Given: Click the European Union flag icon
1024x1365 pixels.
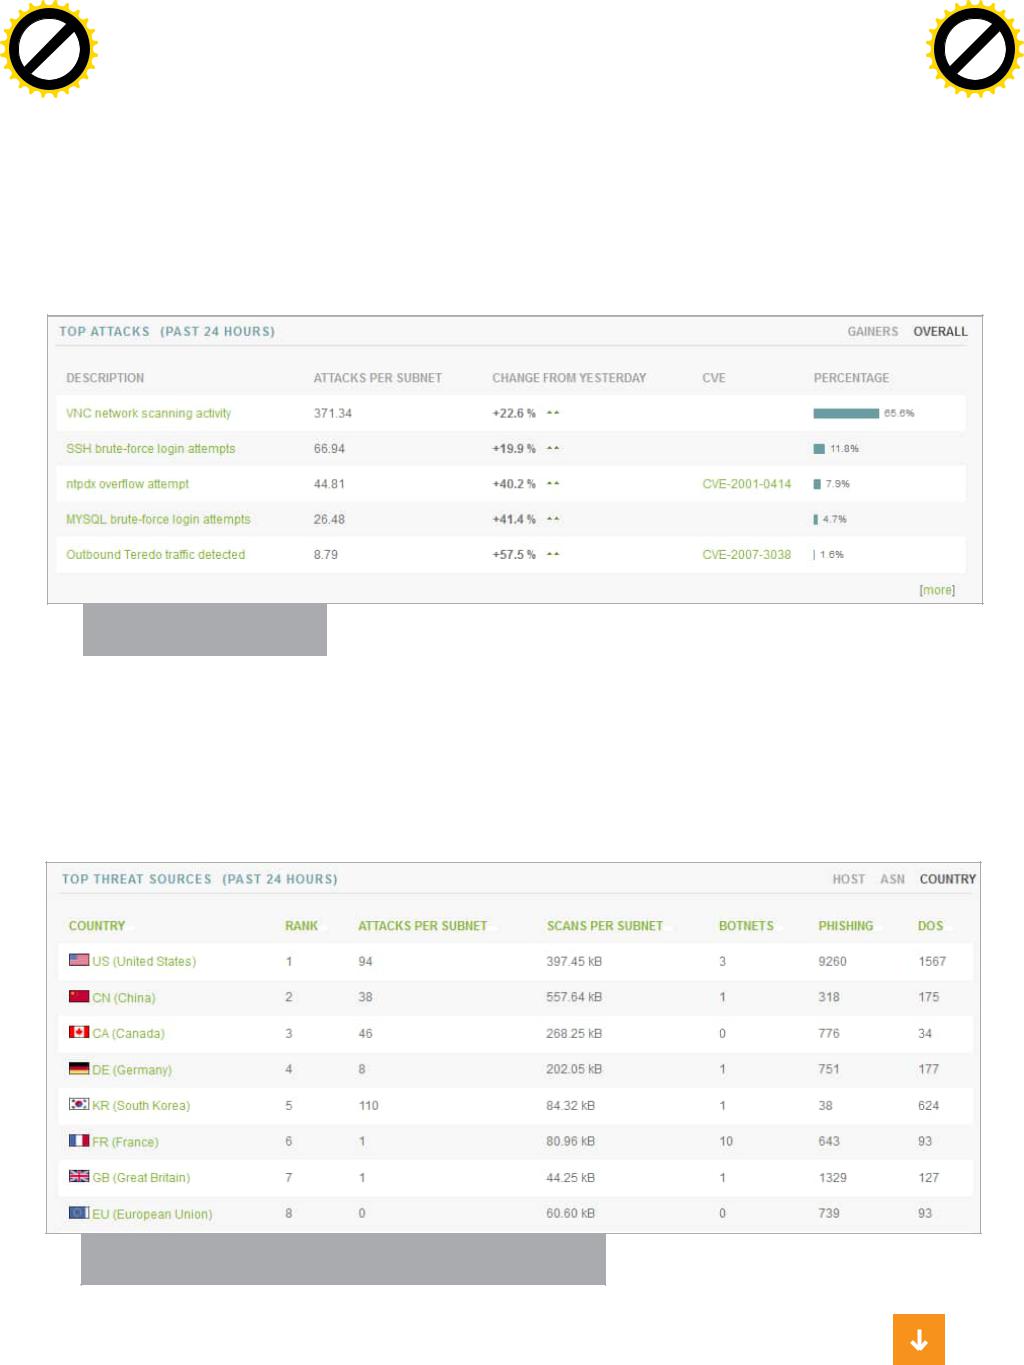Looking at the screenshot, I should [x=79, y=1212].
